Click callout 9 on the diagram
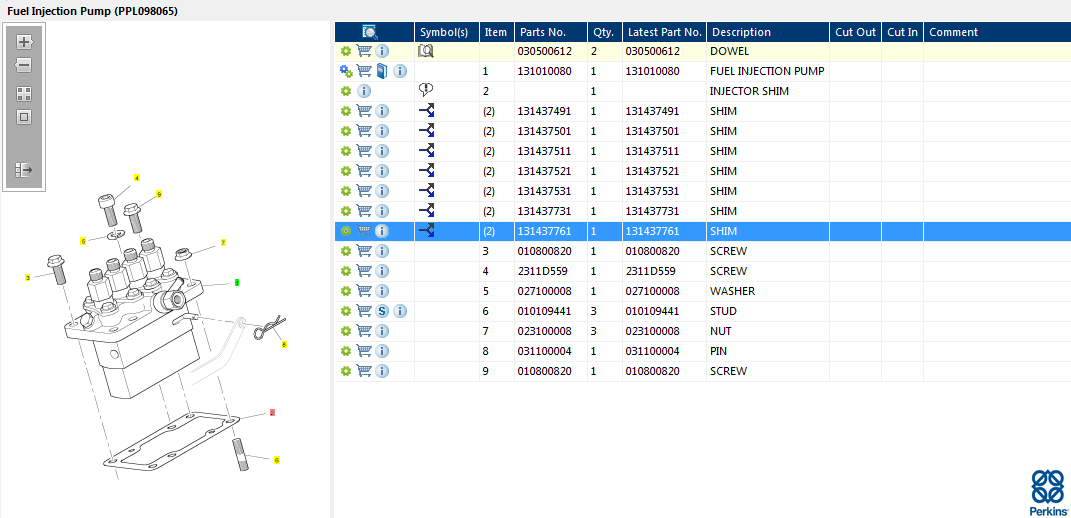 tap(159, 194)
